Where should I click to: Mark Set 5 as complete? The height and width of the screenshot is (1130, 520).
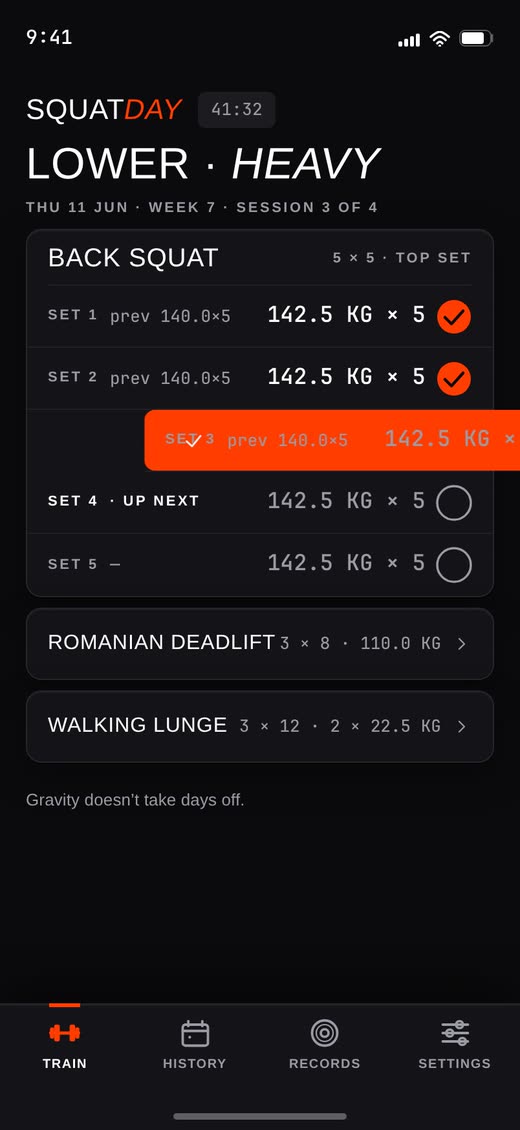[454, 564]
